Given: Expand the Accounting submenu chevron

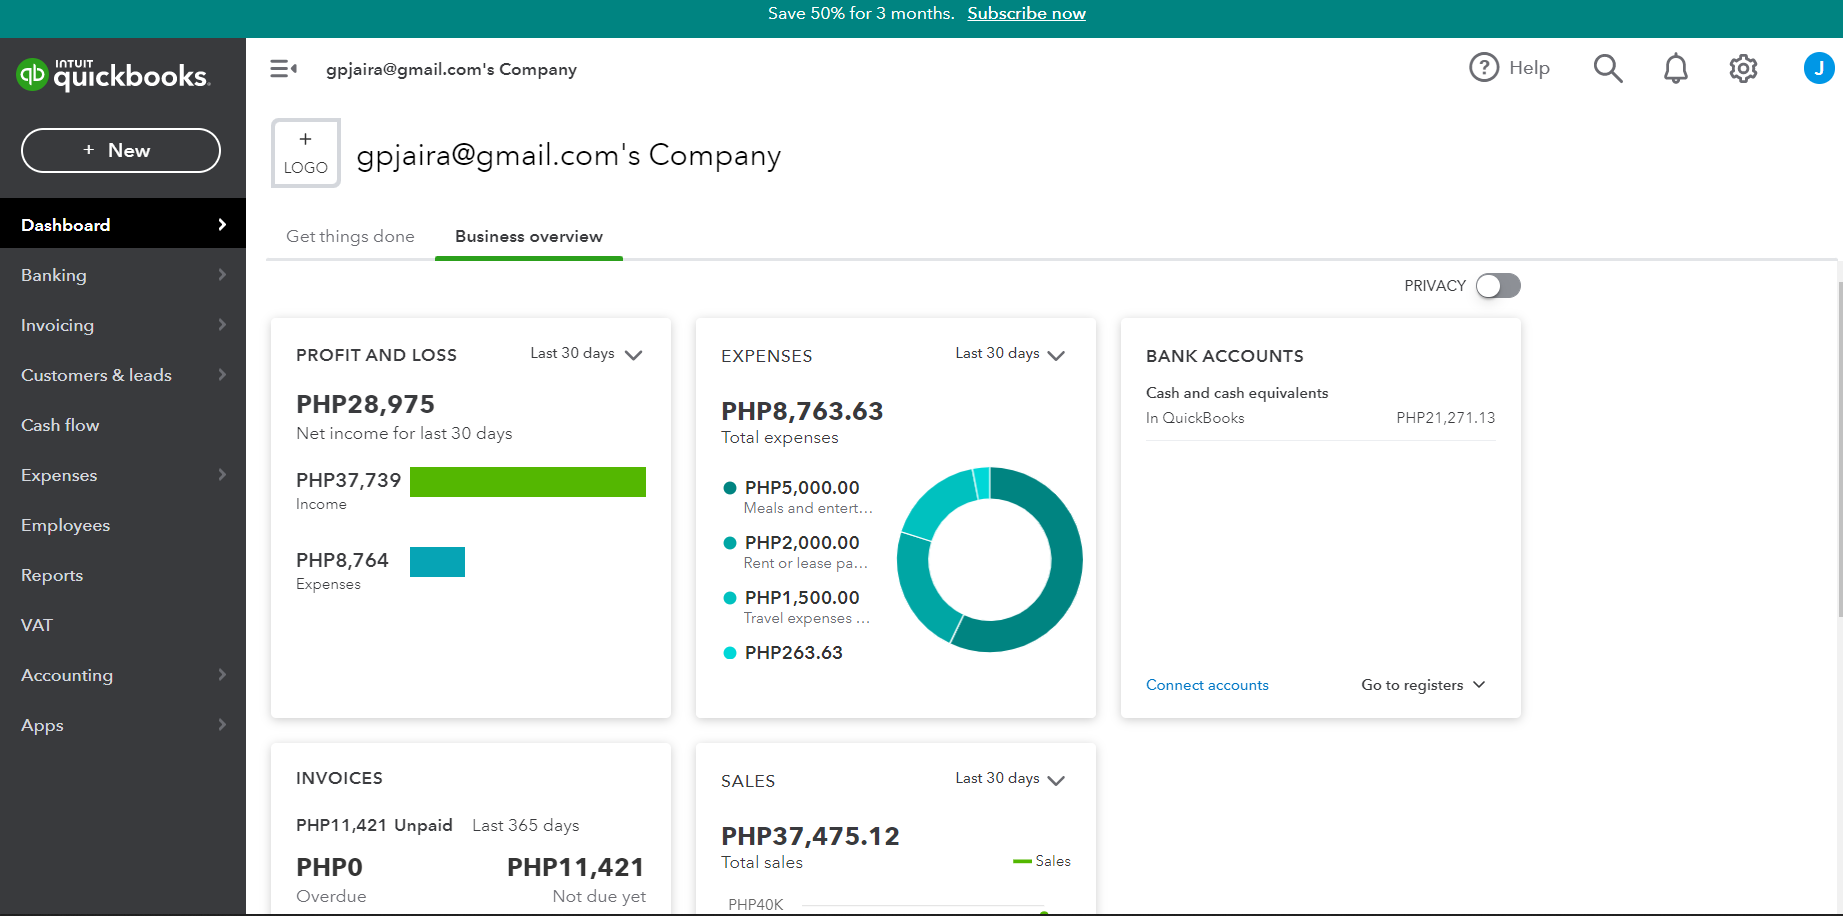Looking at the screenshot, I should tap(222, 675).
